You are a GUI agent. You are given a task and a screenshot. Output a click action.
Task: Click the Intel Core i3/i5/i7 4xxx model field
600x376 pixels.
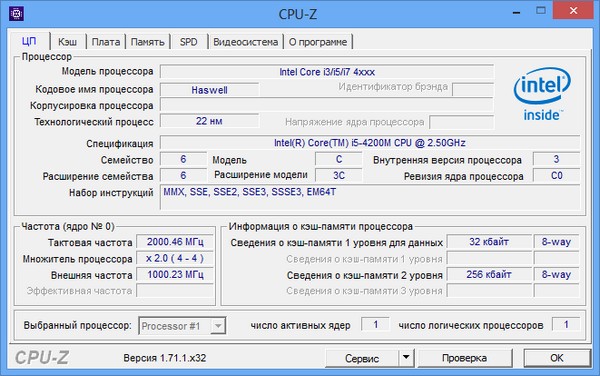[327, 72]
